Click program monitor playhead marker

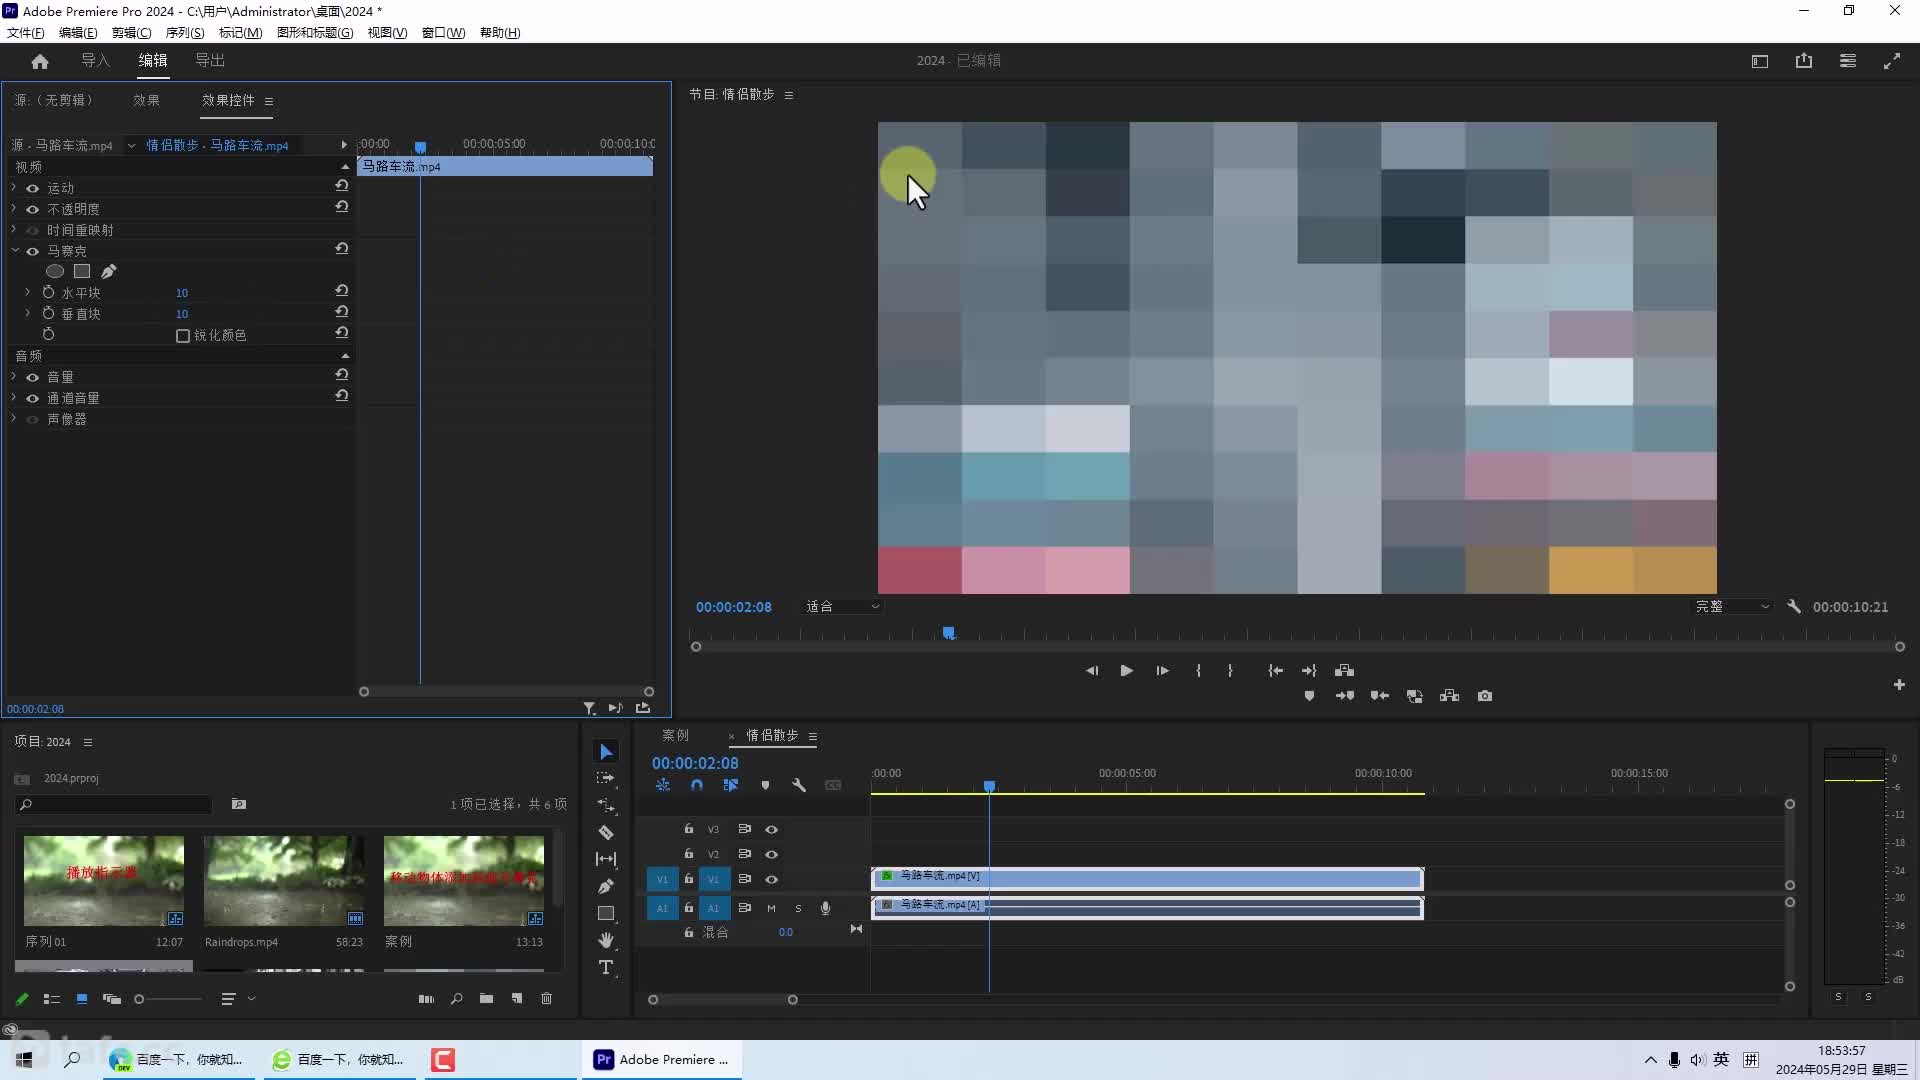pyautogui.click(x=949, y=633)
